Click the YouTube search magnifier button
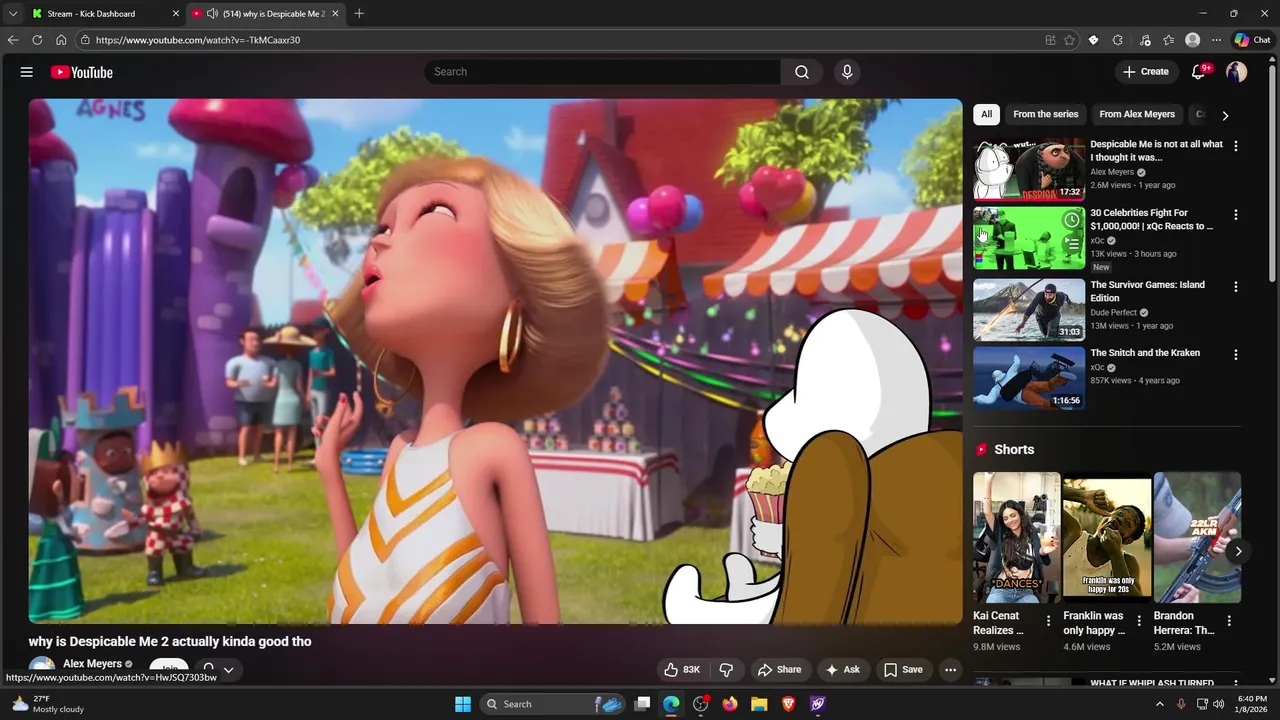The width and height of the screenshot is (1280, 720). [x=802, y=72]
